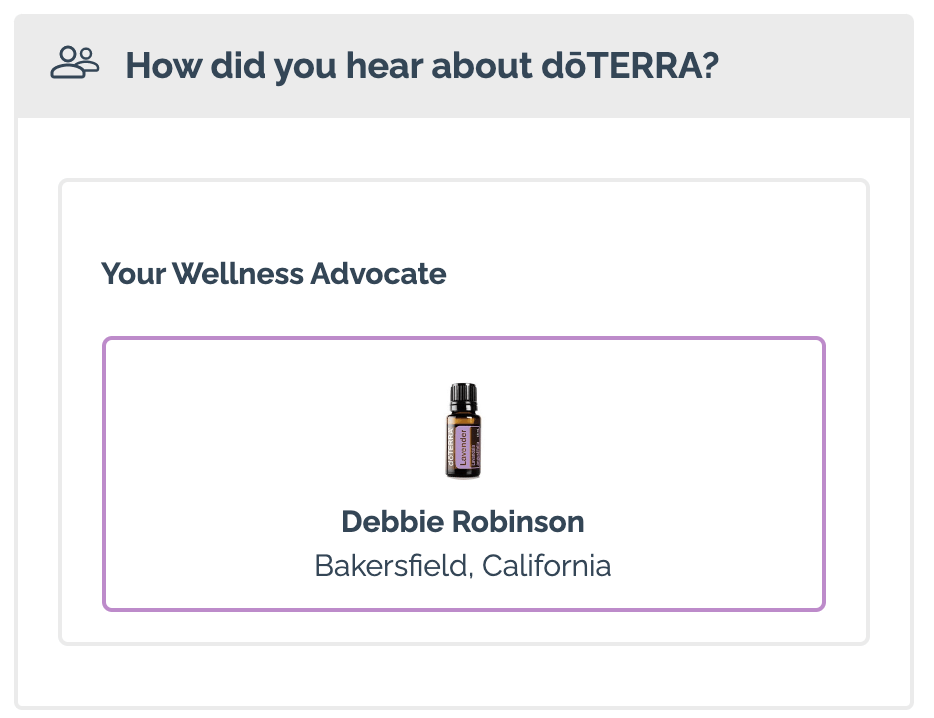The width and height of the screenshot is (934, 718).
Task: Click the word 'California' under the name
Action: 547,566
